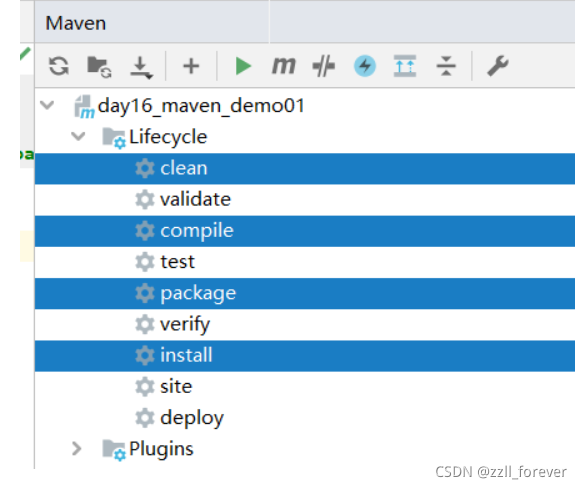Click the Maven panel title
582x489 pixels.
pyautogui.click(x=76, y=23)
